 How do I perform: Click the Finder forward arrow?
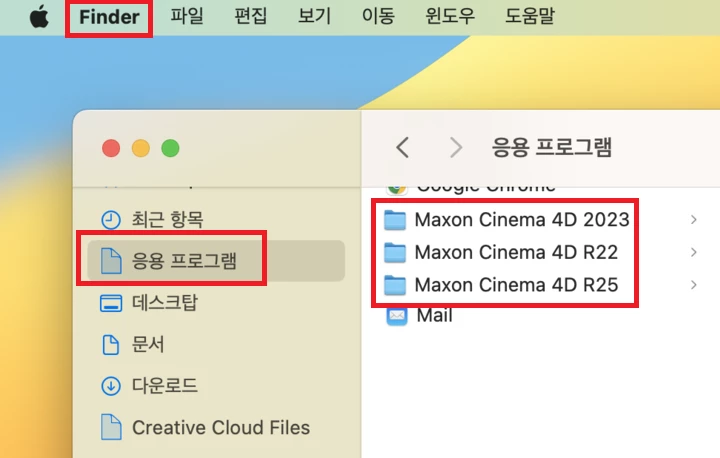click(456, 147)
